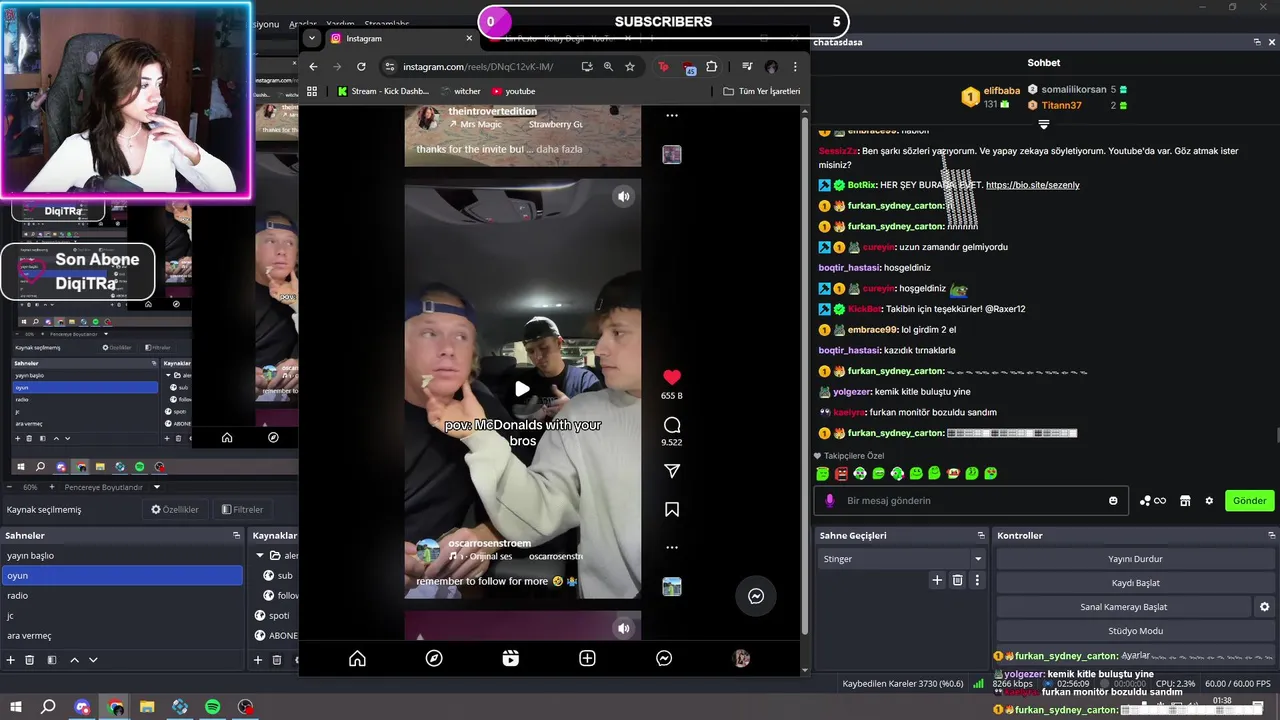Open emoji picker in chat box
This screenshot has width=1280, height=720.
(x=1113, y=501)
